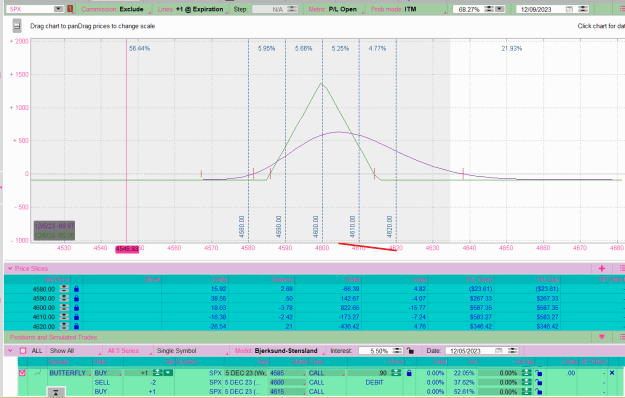
Task: Click pink arrow icon in Positions header
Action: pos(602,337)
